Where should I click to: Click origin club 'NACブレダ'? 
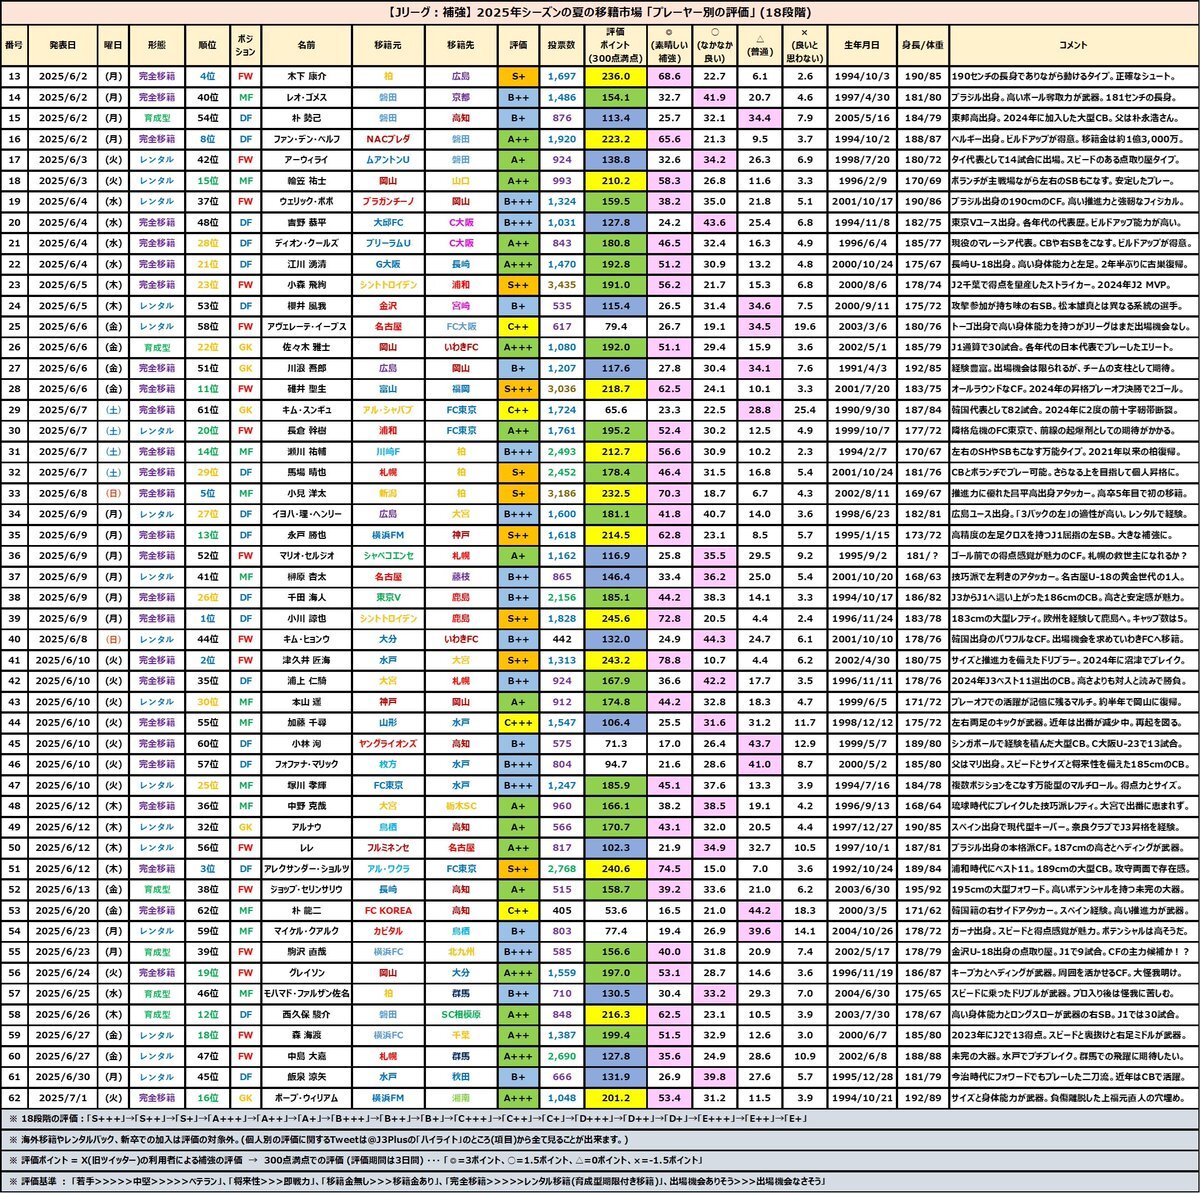point(388,140)
